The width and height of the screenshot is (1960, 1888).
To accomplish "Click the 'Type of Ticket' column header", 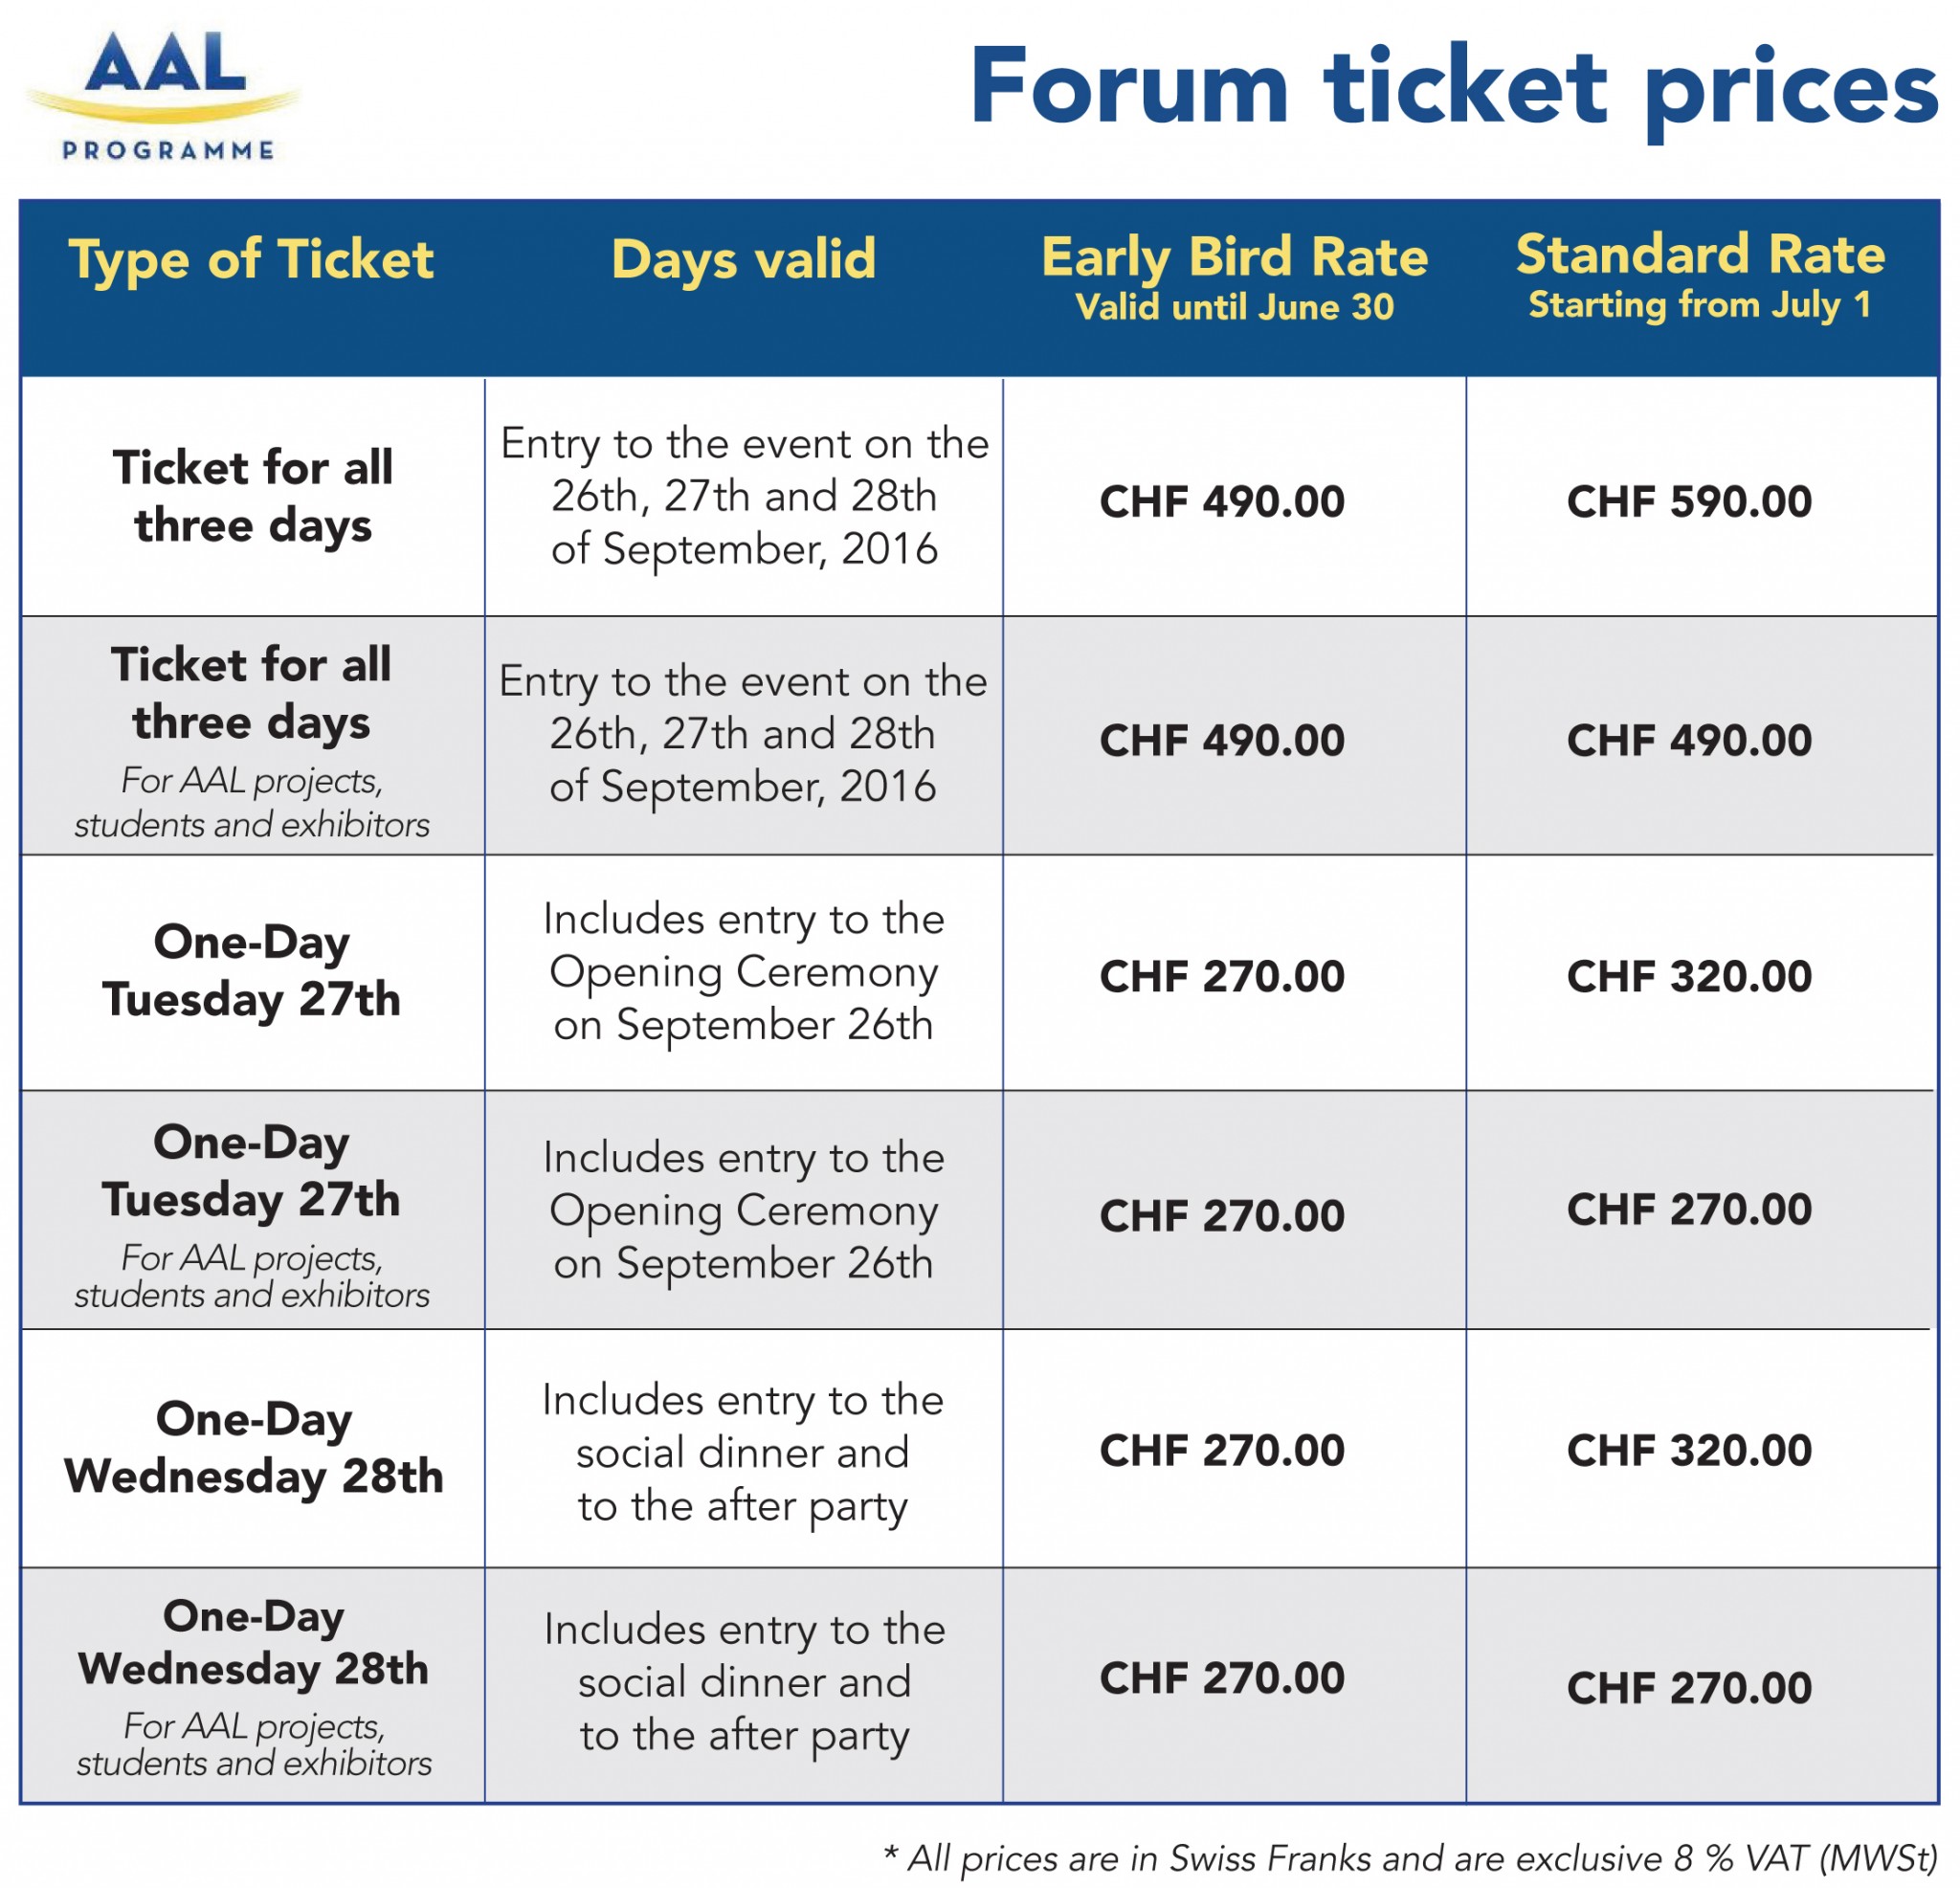I will pyautogui.click(x=251, y=260).
